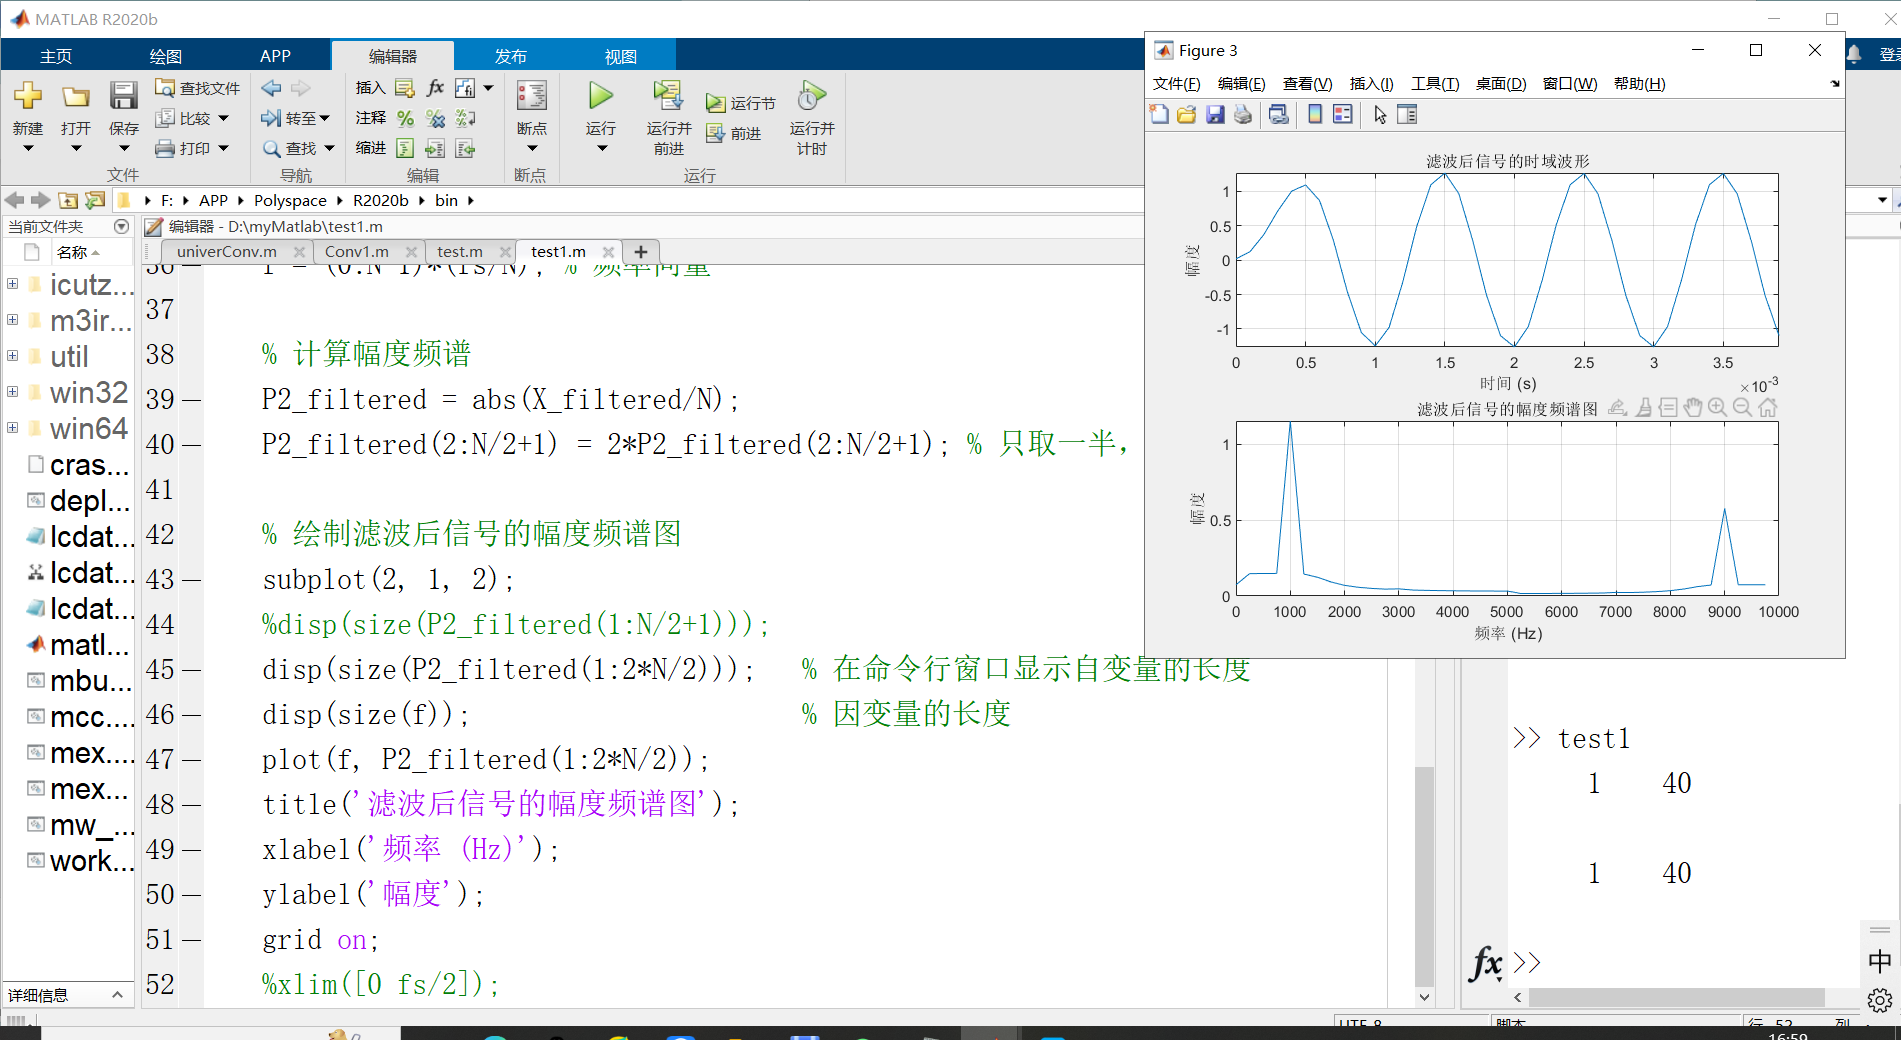The width and height of the screenshot is (1901, 1040).
Task: Toggle the zoom-out tool on axes
Action: pyautogui.click(x=1742, y=407)
